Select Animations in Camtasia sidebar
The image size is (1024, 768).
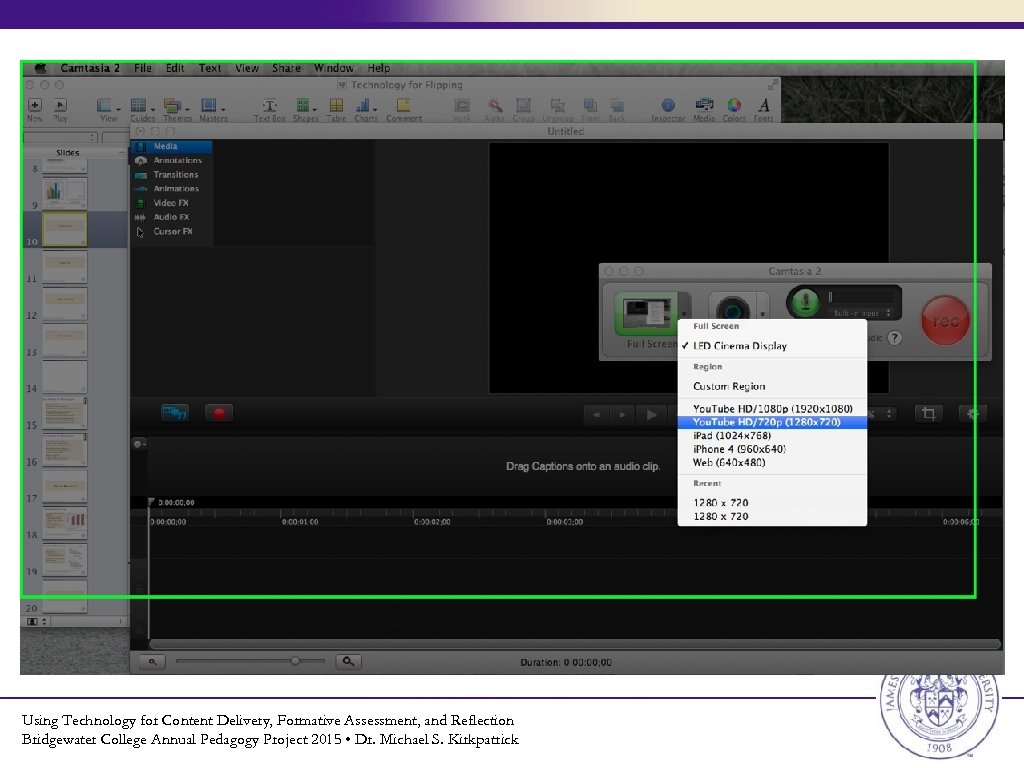pyautogui.click(x=171, y=189)
